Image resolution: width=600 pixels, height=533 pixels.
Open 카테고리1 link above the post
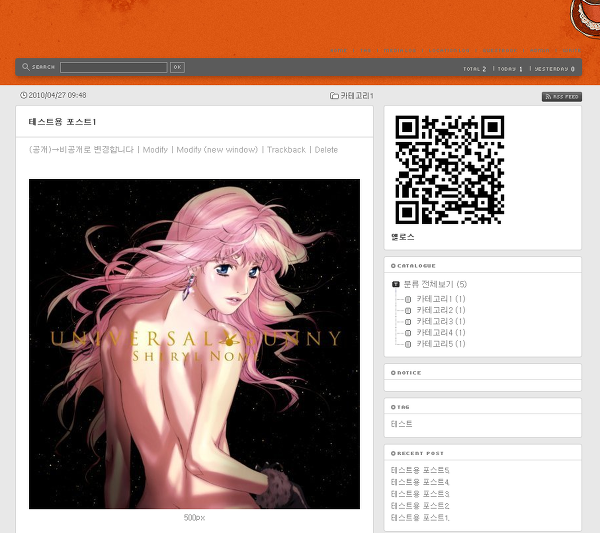(x=357, y=96)
